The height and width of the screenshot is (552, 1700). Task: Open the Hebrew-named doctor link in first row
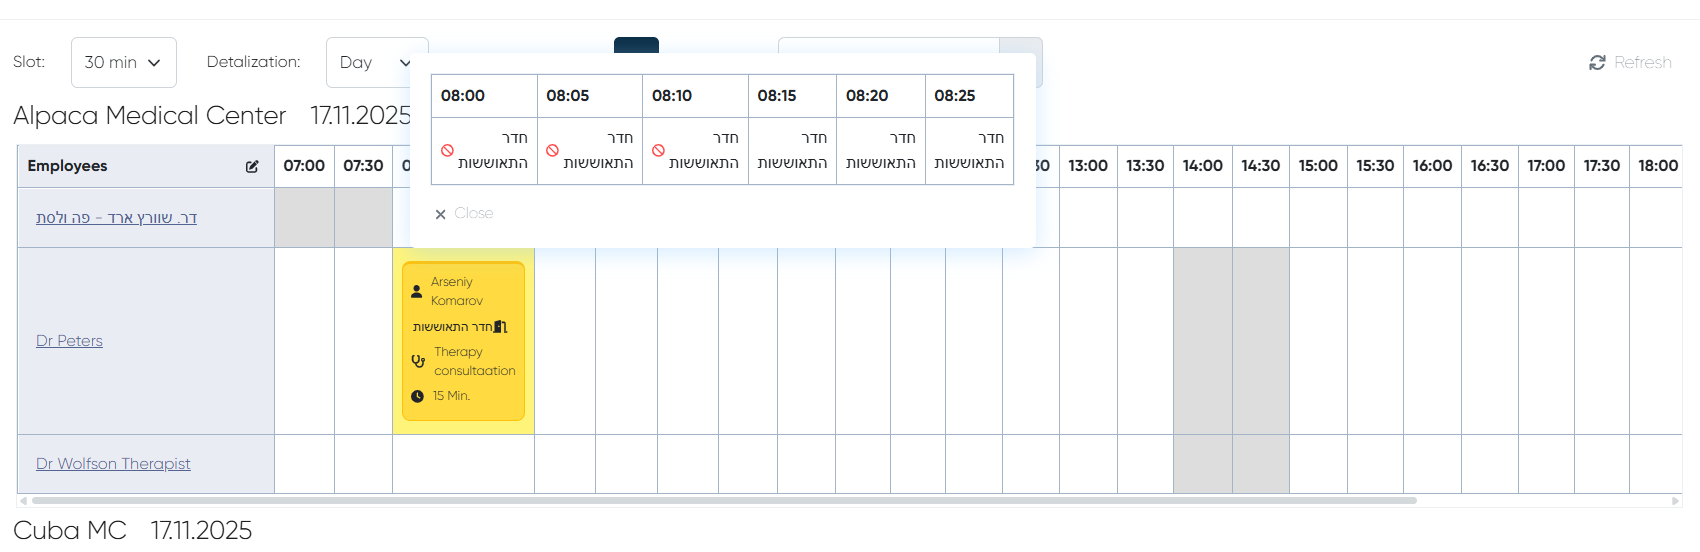point(116,218)
